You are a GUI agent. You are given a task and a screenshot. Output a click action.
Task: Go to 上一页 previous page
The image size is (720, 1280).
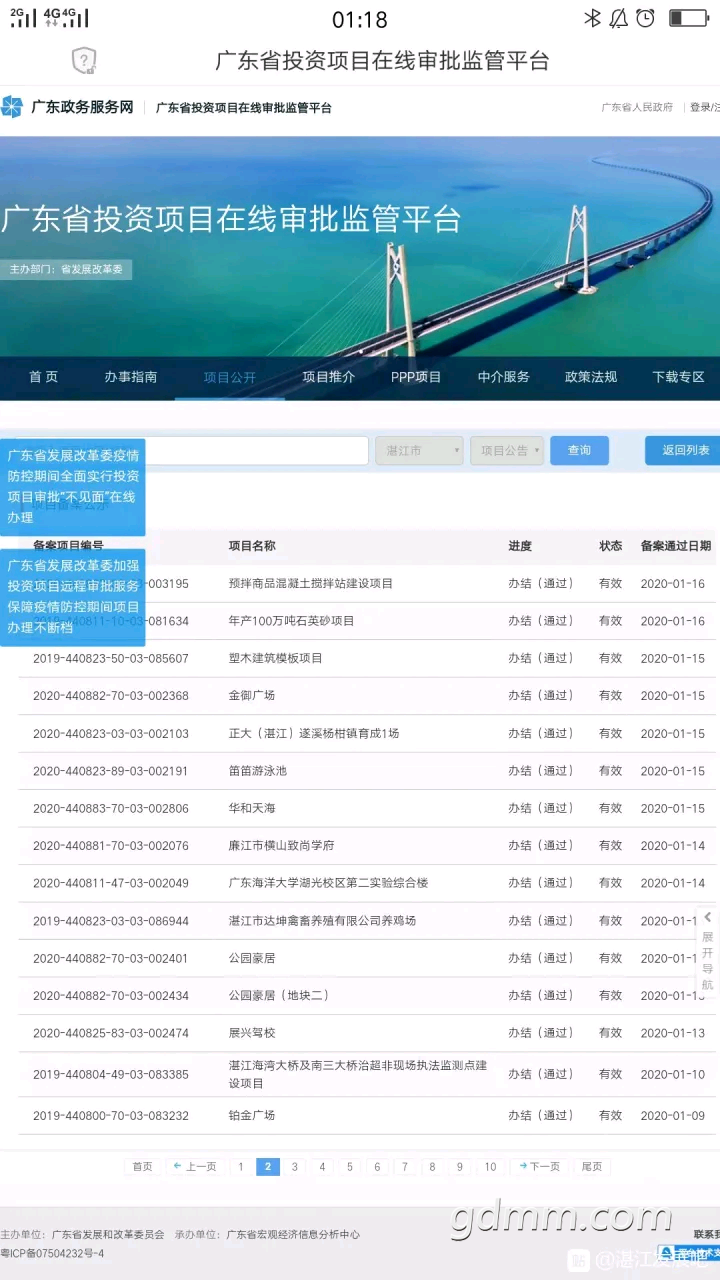pos(195,1167)
